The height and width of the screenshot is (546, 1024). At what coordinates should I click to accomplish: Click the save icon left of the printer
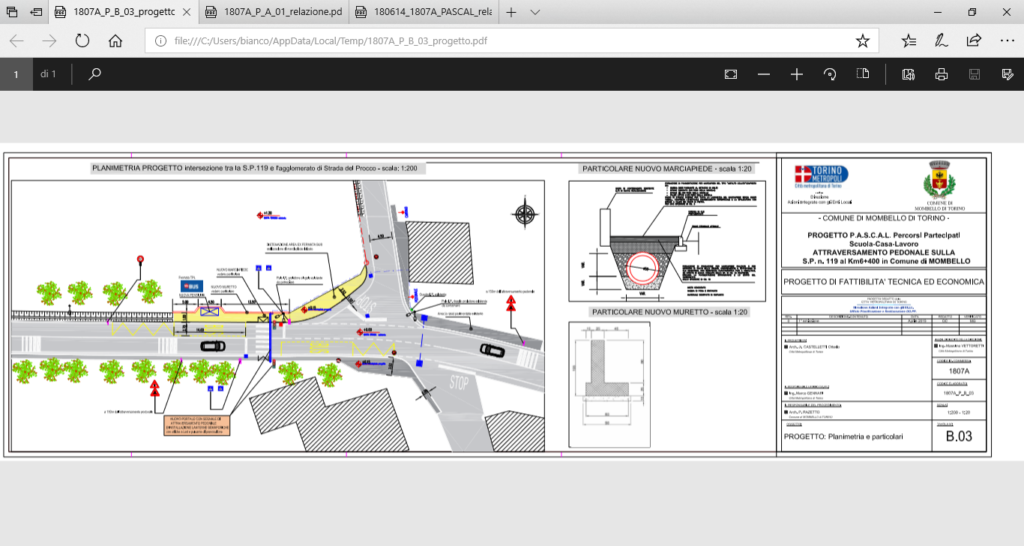973,74
